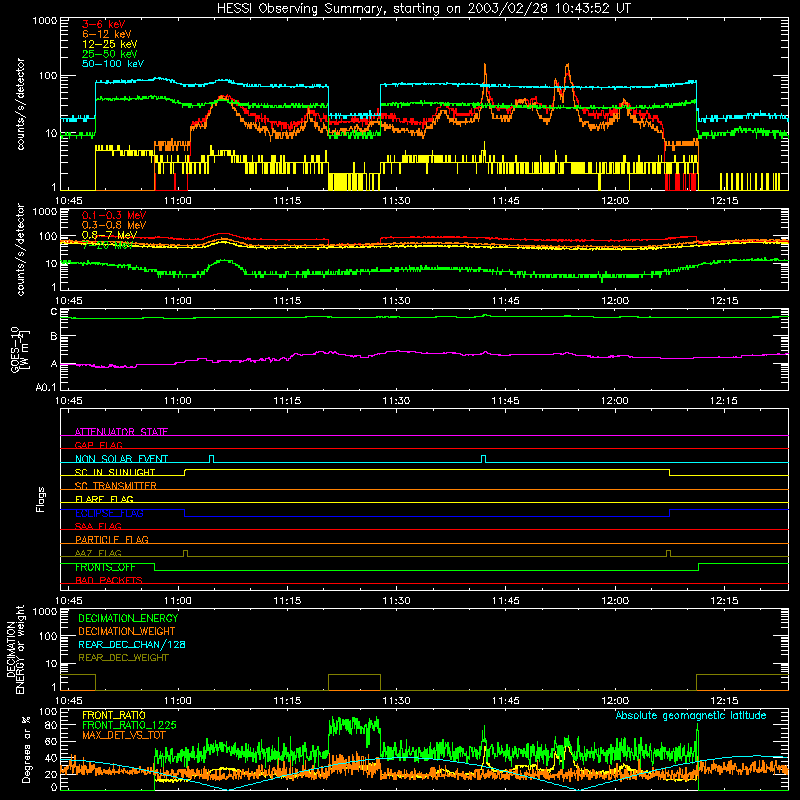The width and height of the screenshot is (800, 800).
Task: Click the B class tick label on GOES plot
Action: coord(54,336)
